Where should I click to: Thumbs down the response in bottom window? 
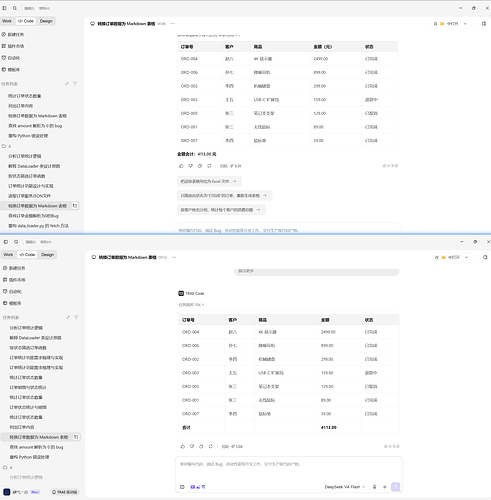tap(192, 446)
